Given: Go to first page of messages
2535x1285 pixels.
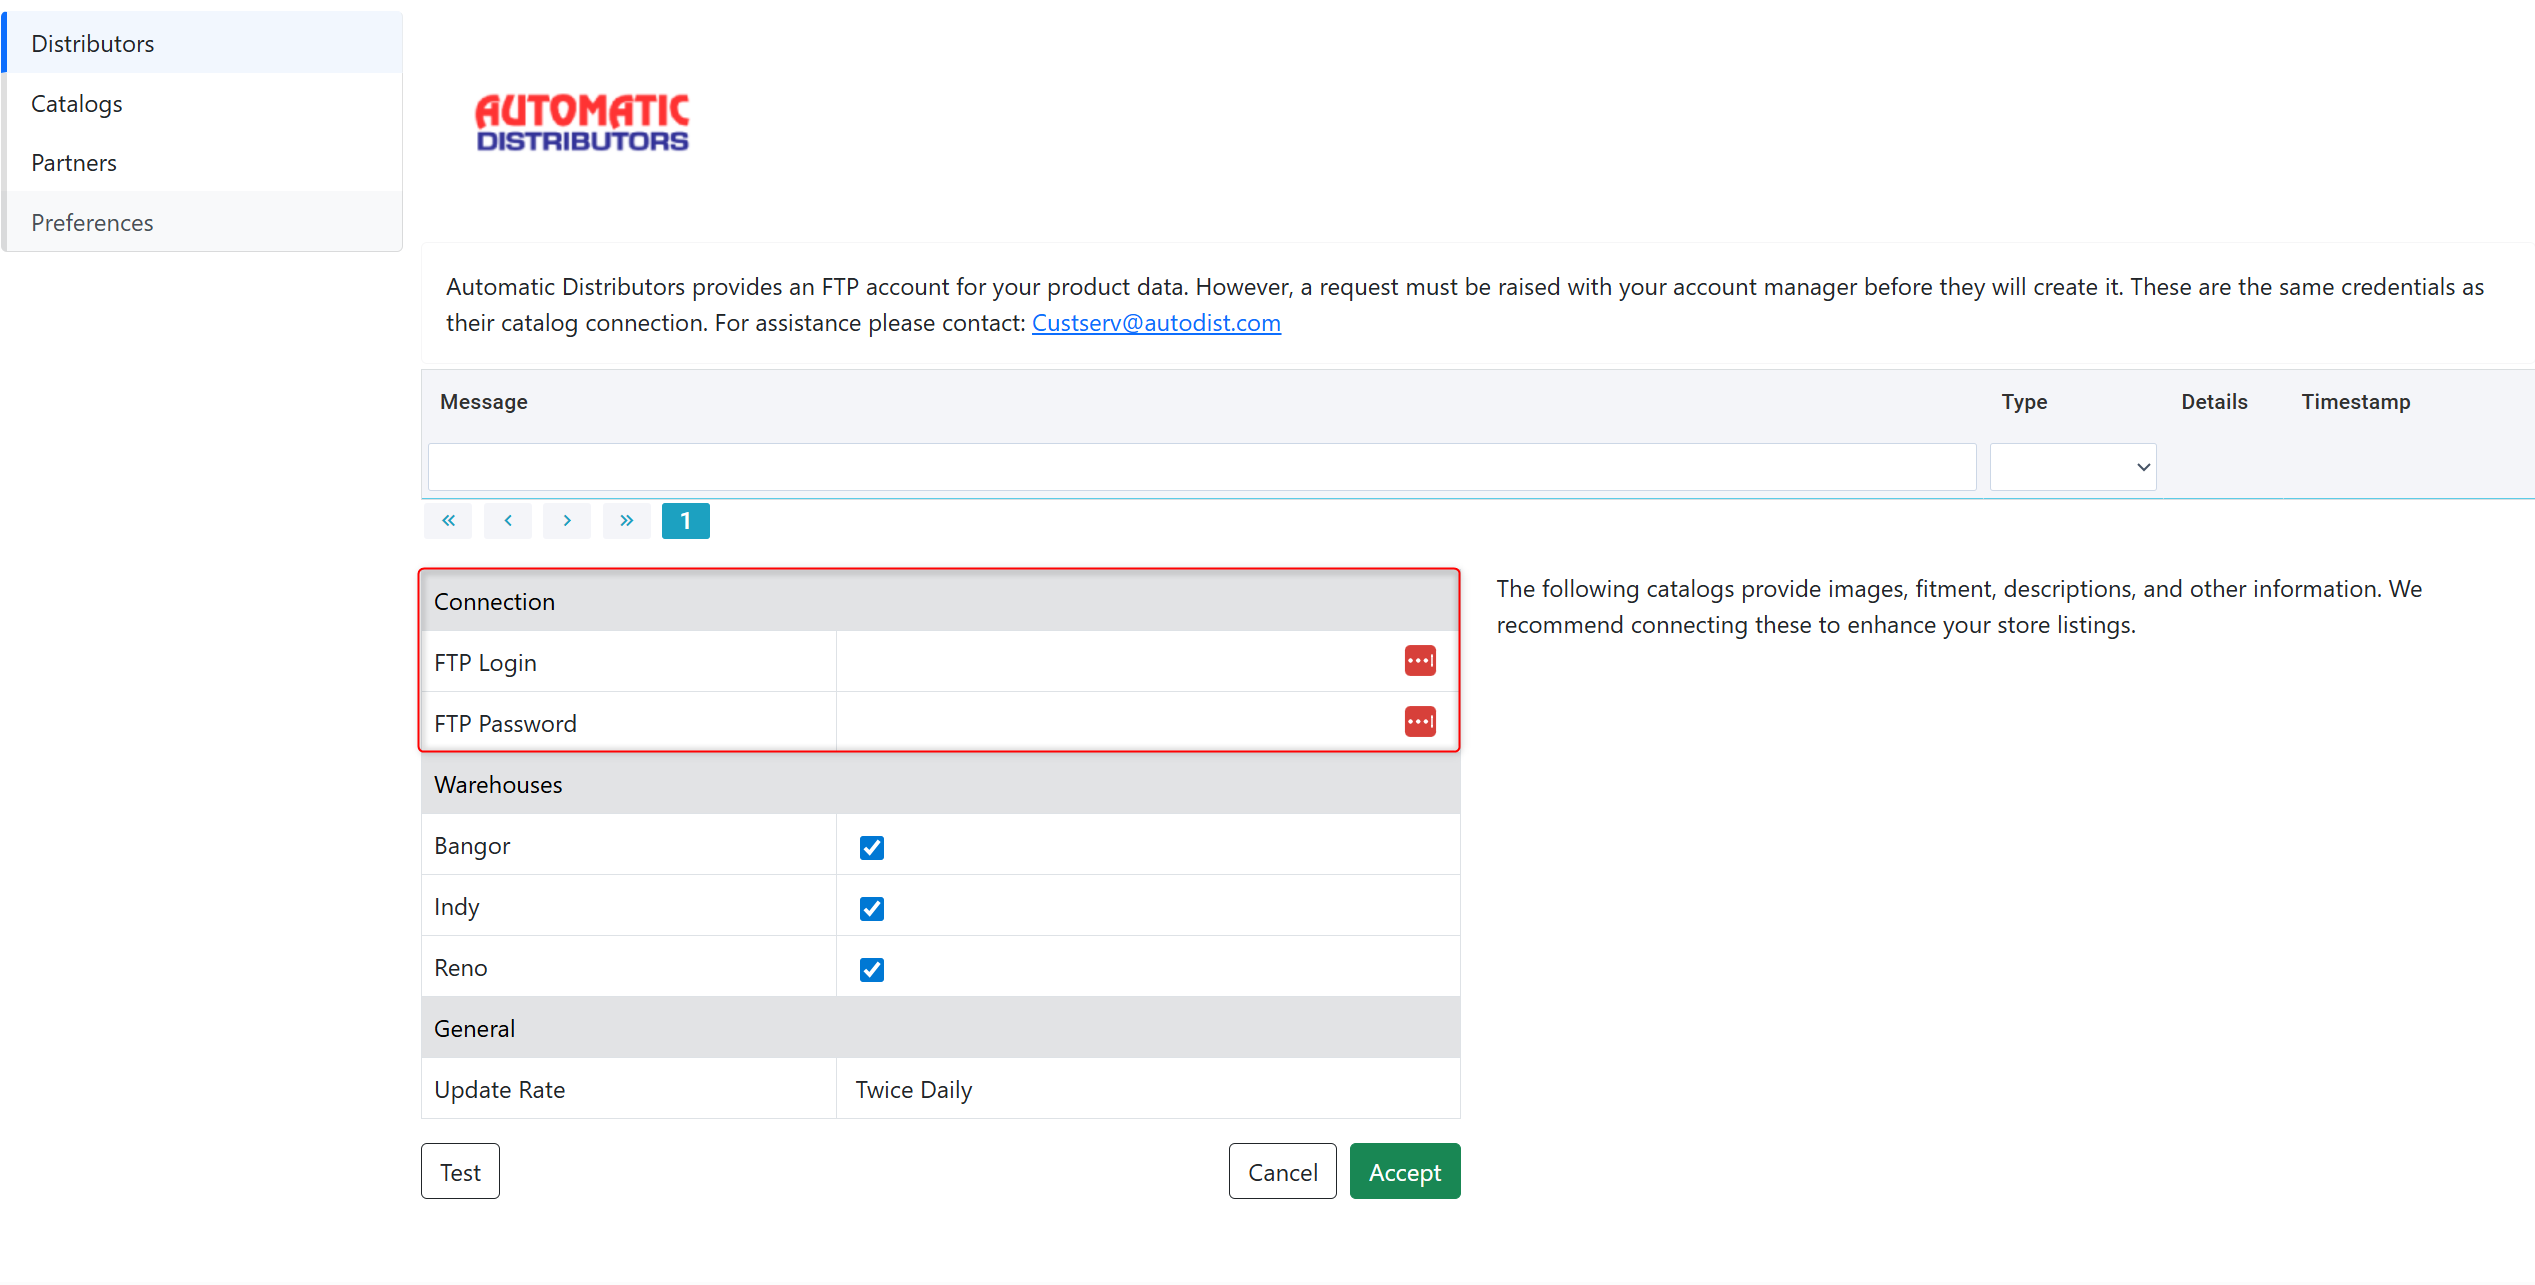Looking at the screenshot, I should (x=449, y=520).
